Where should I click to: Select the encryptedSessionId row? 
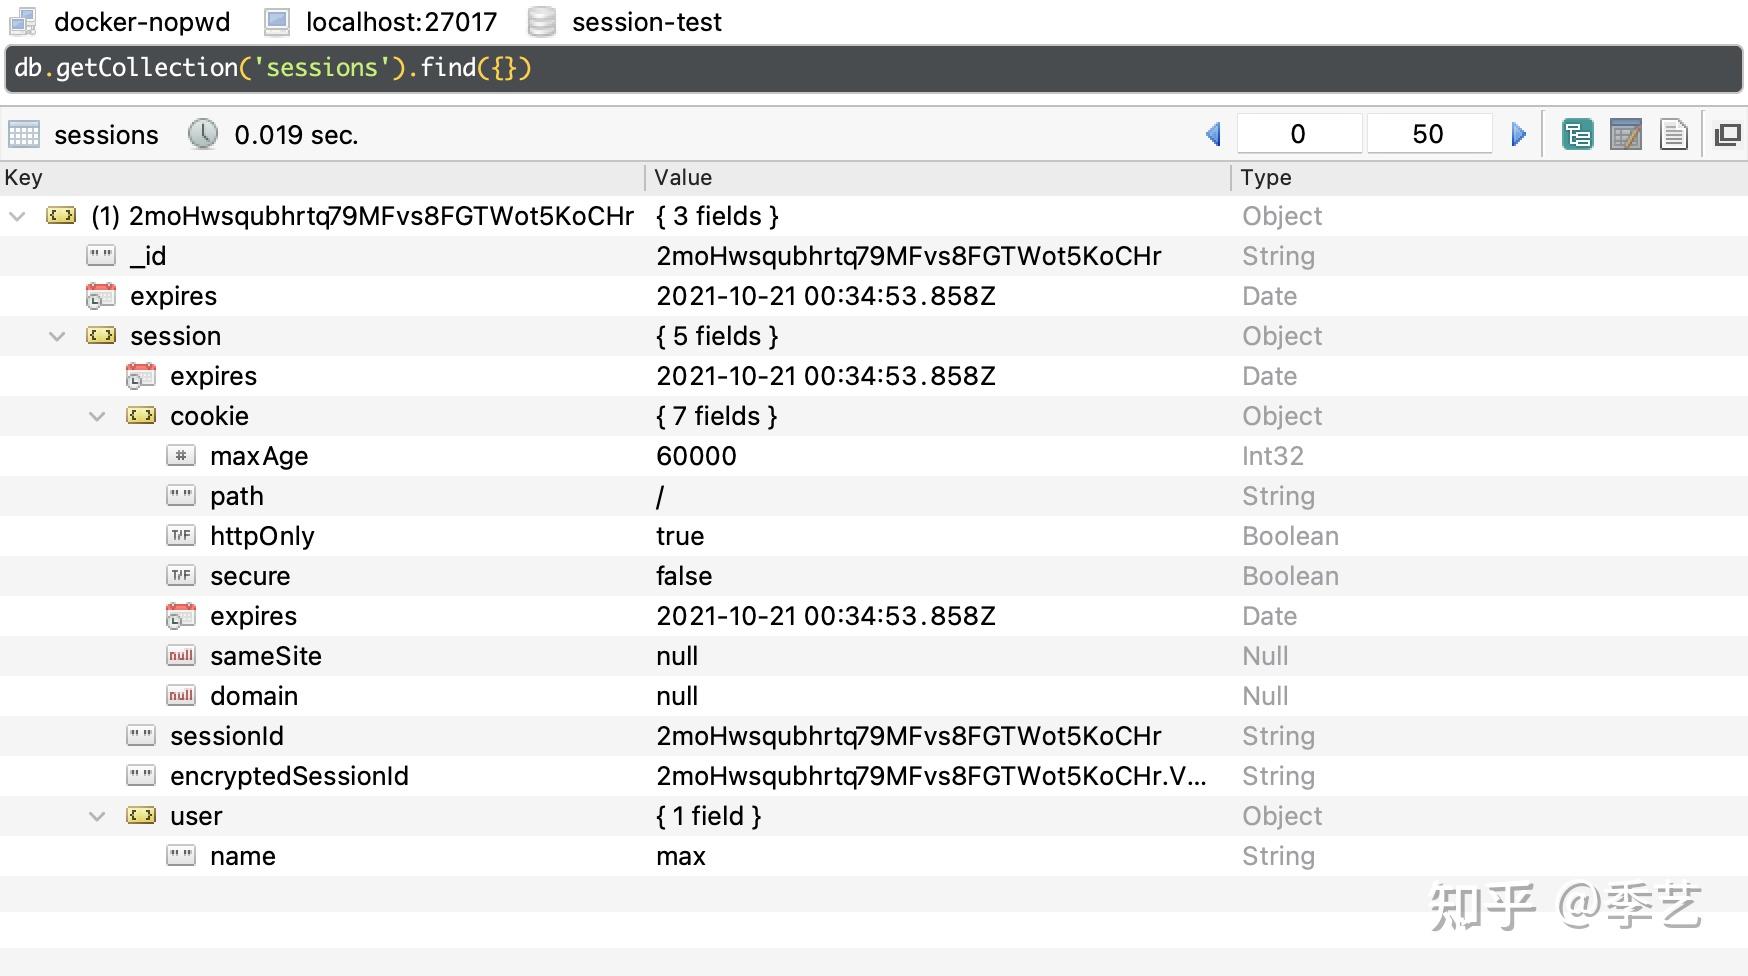tap(289, 776)
